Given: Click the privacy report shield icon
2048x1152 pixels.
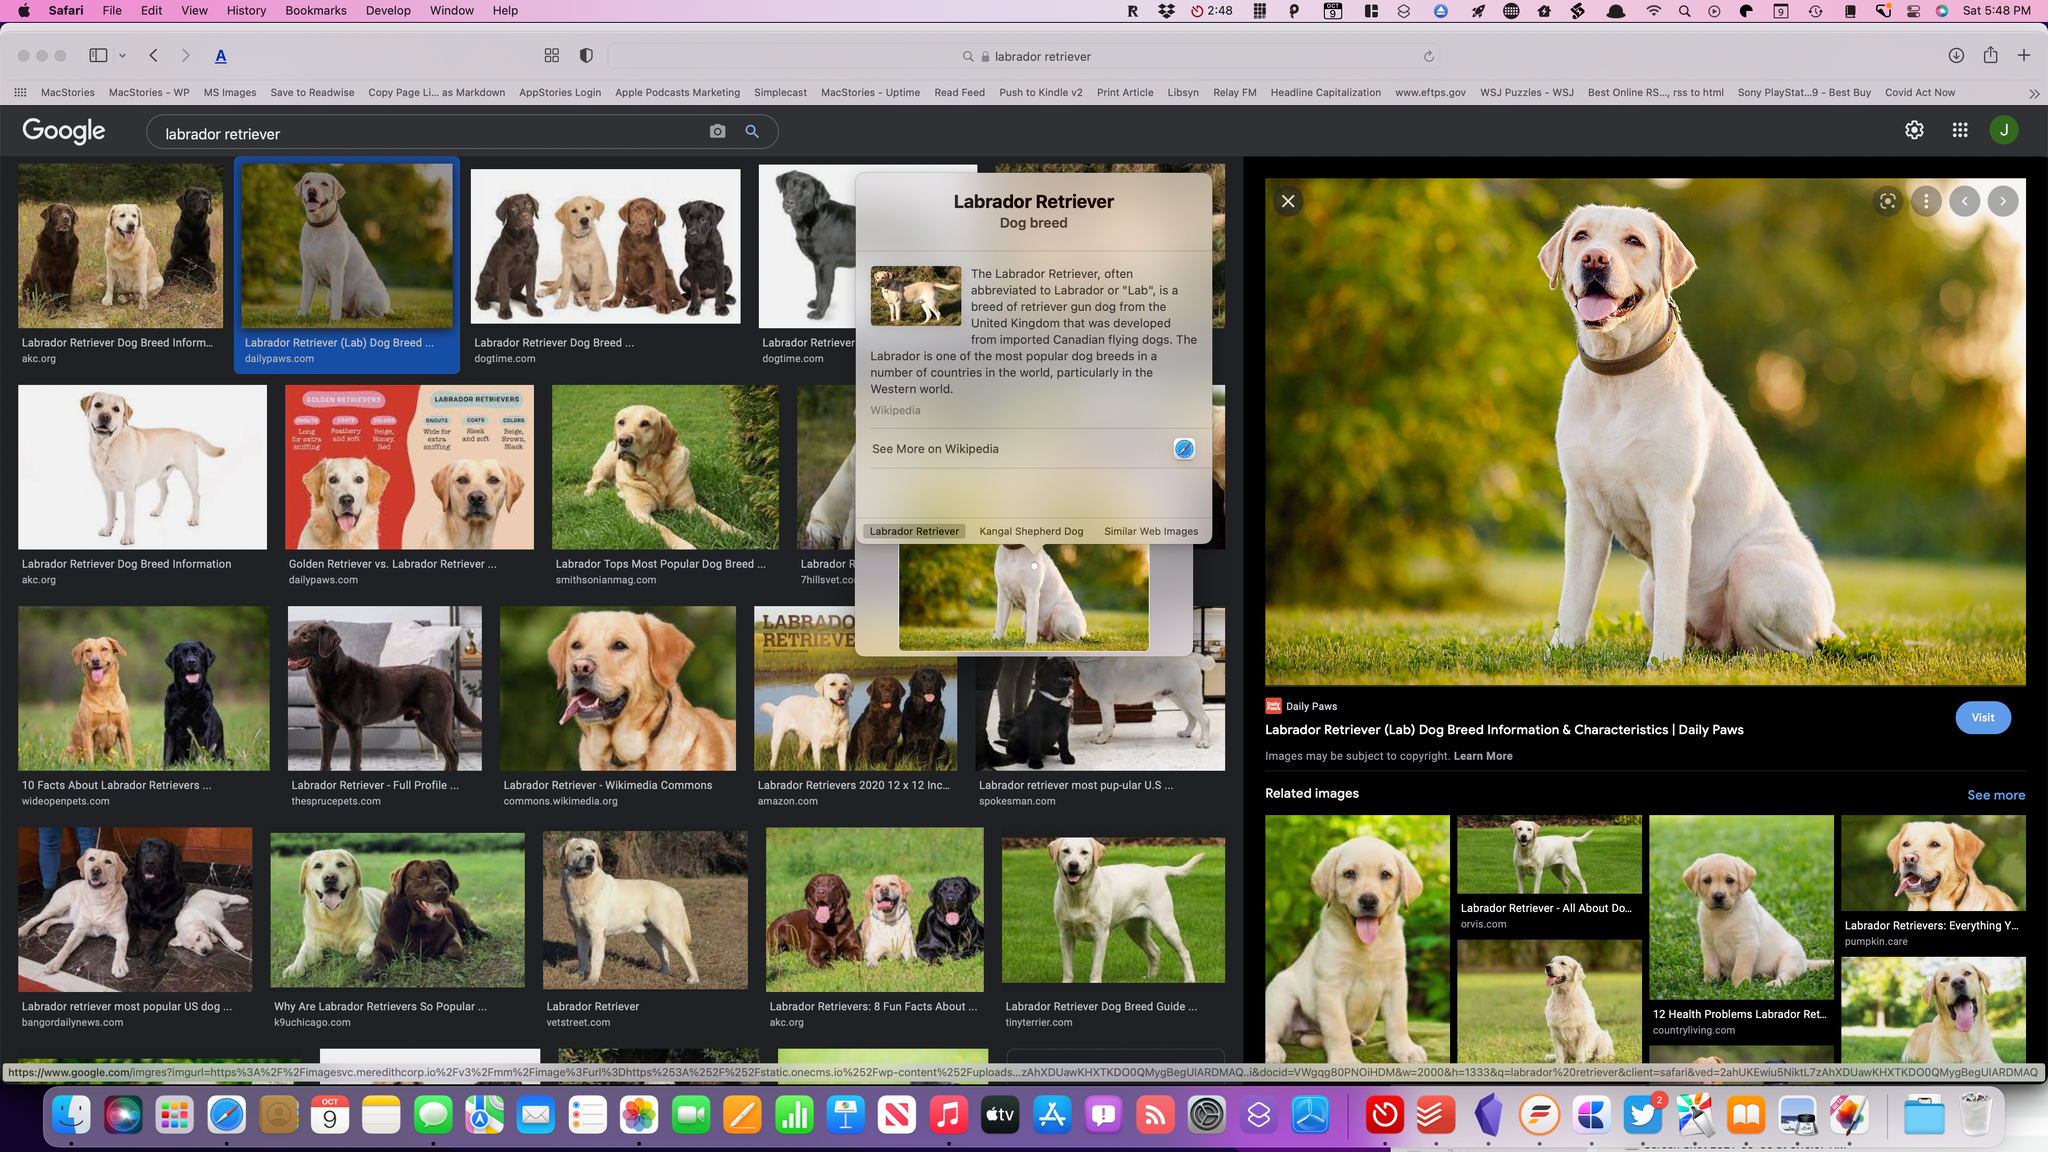Looking at the screenshot, I should [x=587, y=56].
